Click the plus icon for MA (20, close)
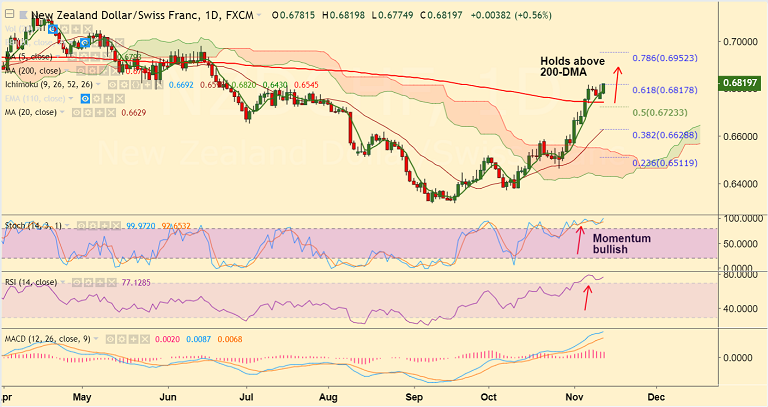 (x=99, y=113)
